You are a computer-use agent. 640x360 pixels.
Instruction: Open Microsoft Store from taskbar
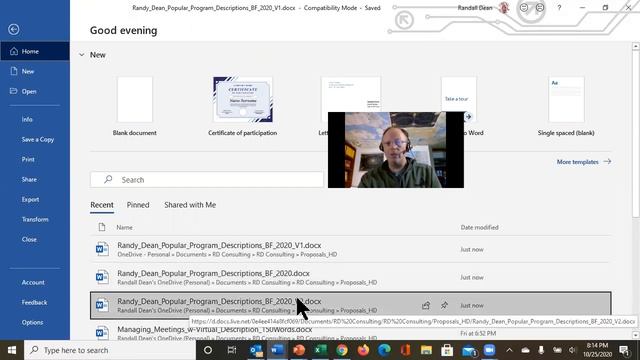point(447,350)
